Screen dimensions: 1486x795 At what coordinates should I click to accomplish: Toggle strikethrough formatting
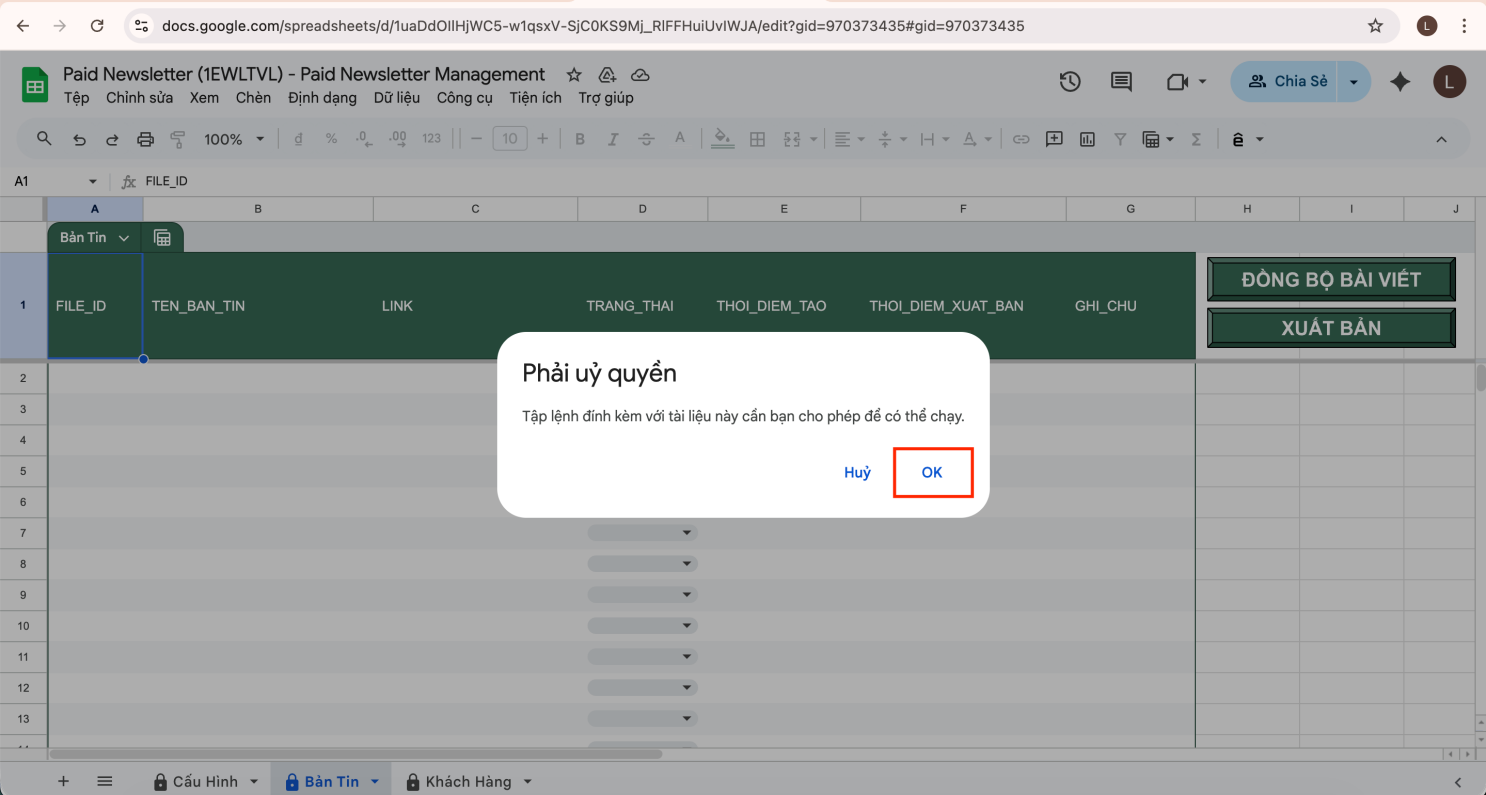pyautogui.click(x=646, y=139)
